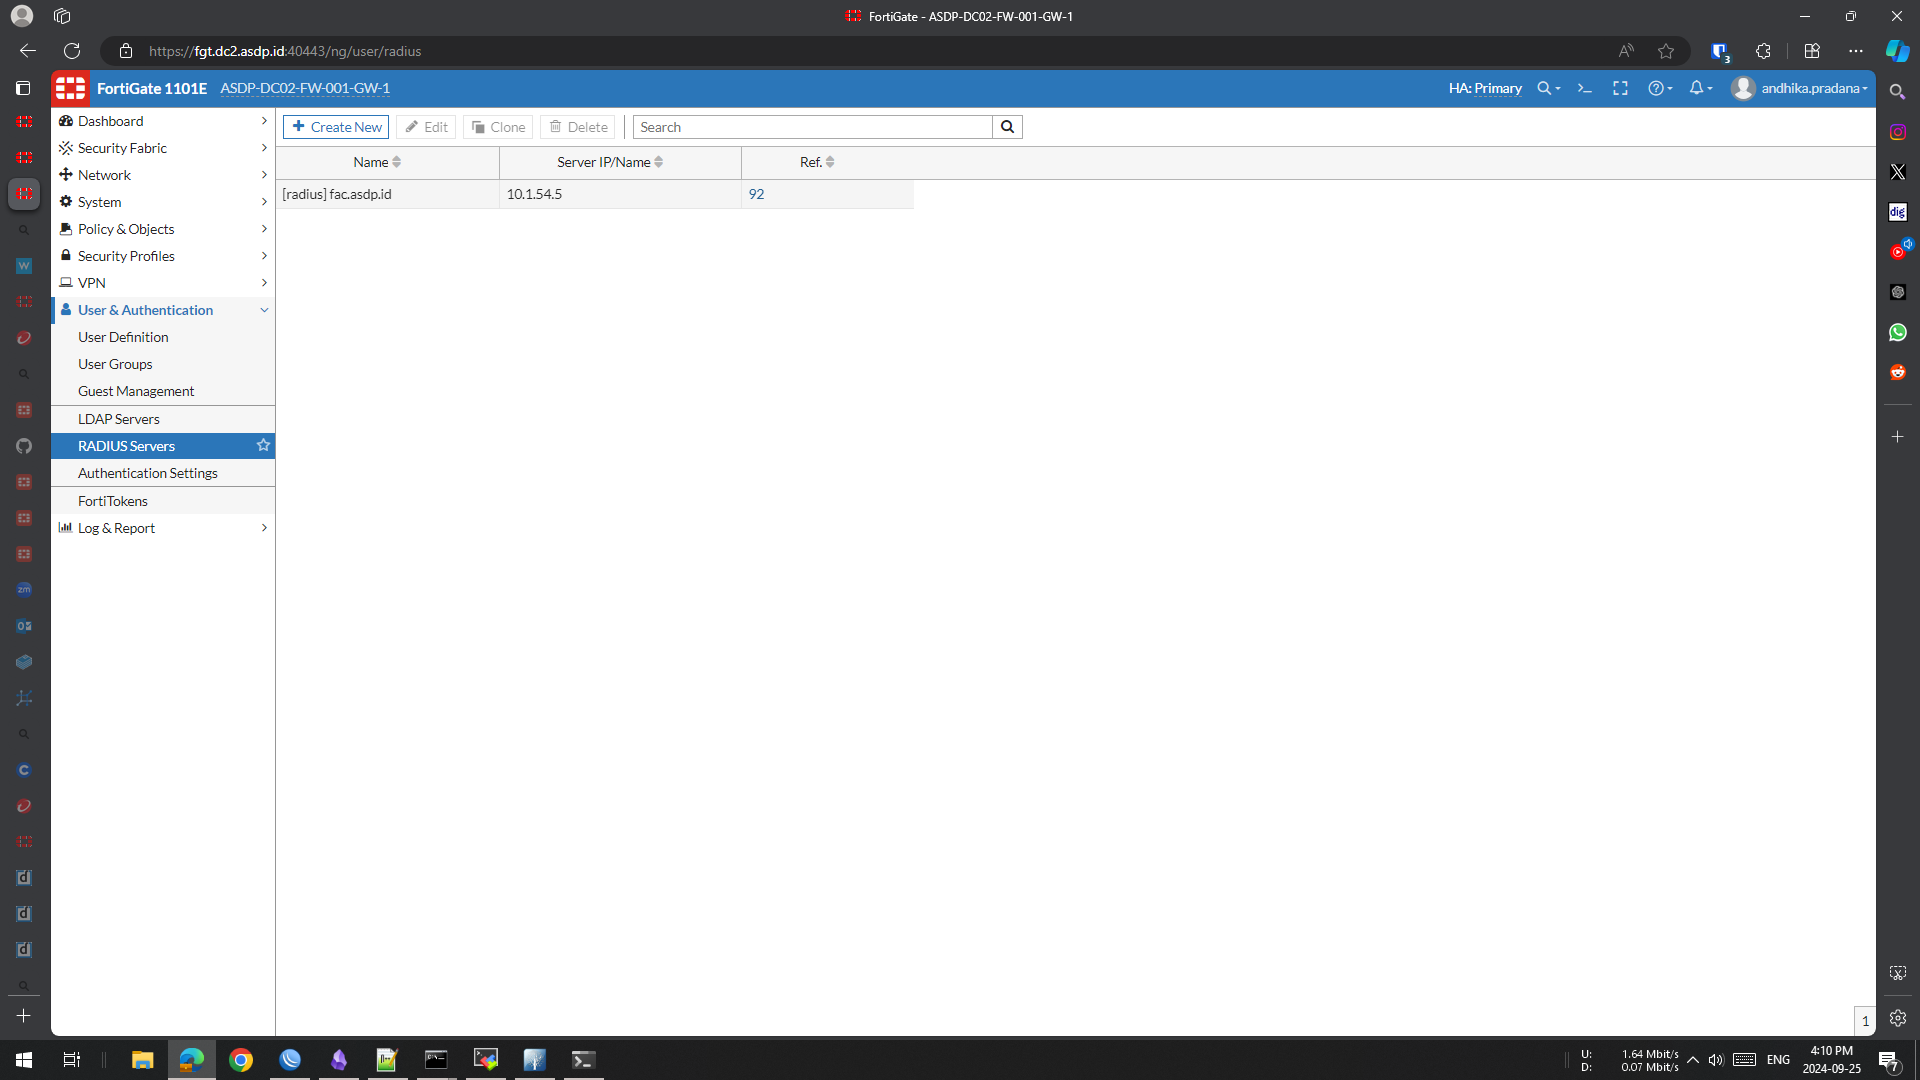Viewport: 1920px width, 1080px height.
Task: Open Google Chrome from taskbar
Action: click(240, 1060)
